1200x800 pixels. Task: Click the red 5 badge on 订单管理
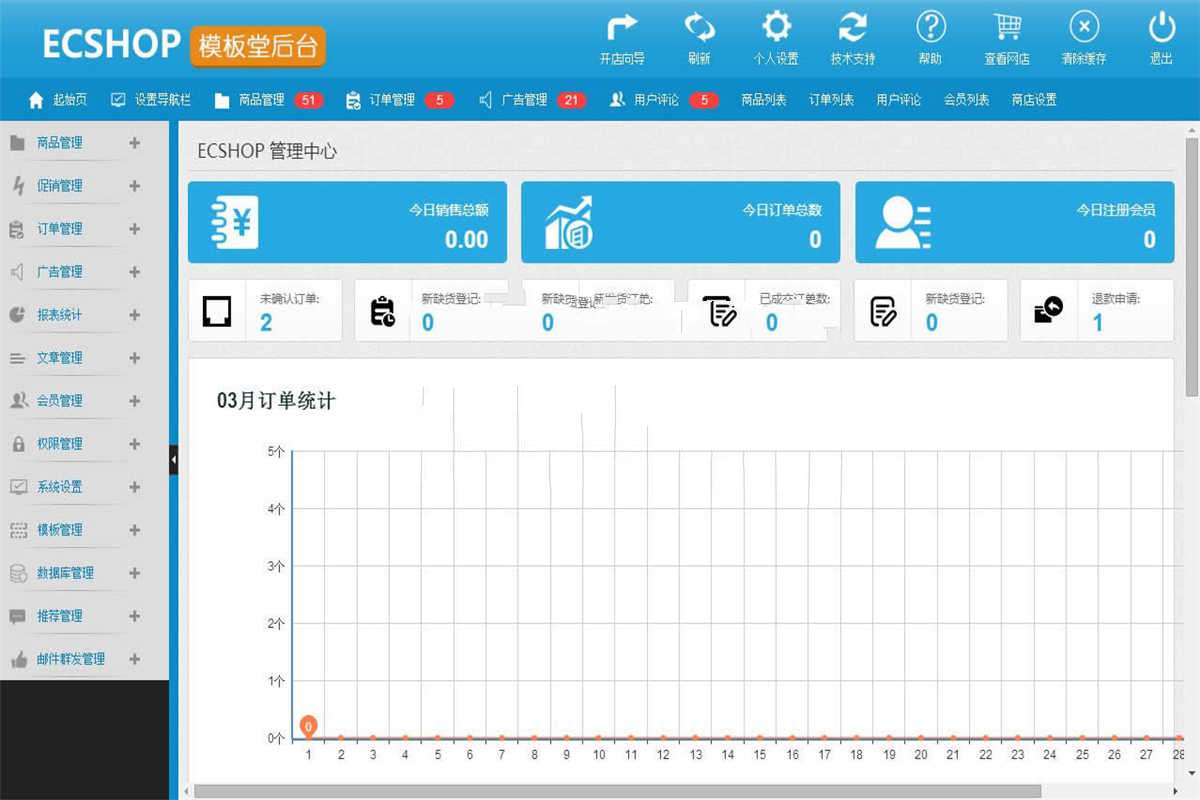point(439,100)
